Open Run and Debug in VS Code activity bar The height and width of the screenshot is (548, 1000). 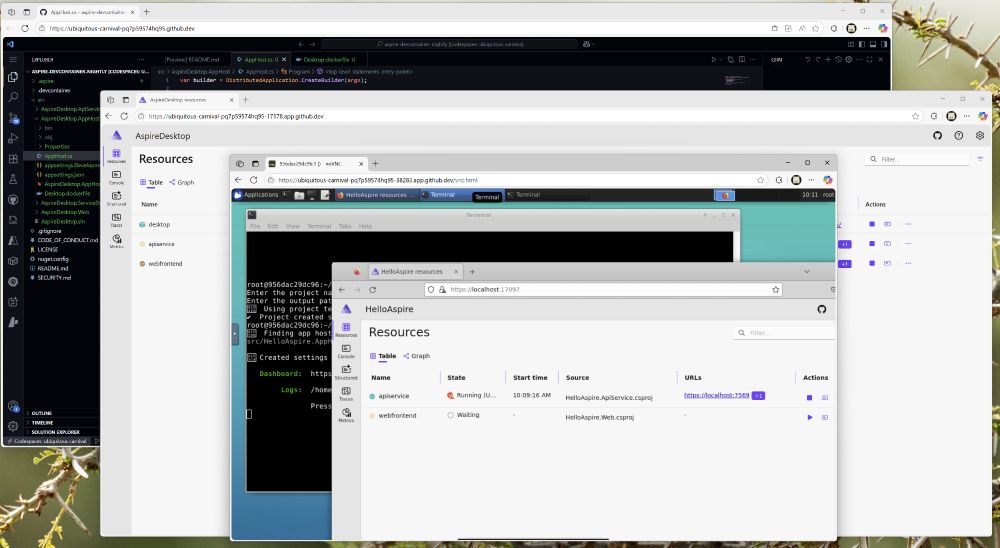coord(13,138)
